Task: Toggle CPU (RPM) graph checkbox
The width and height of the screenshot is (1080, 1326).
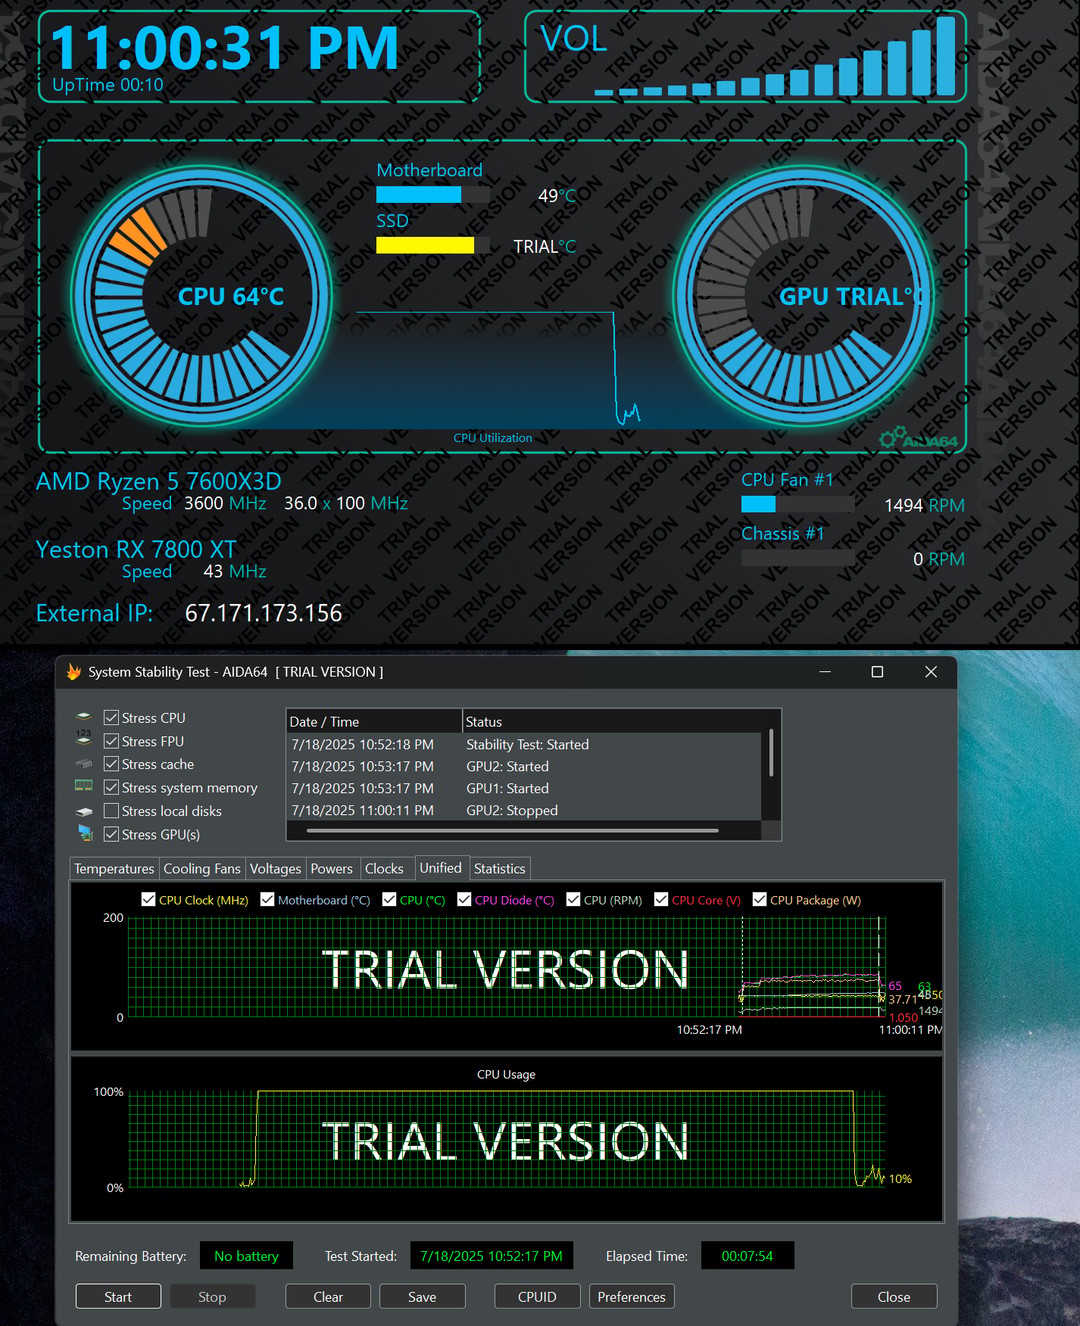Action: [573, 900]
